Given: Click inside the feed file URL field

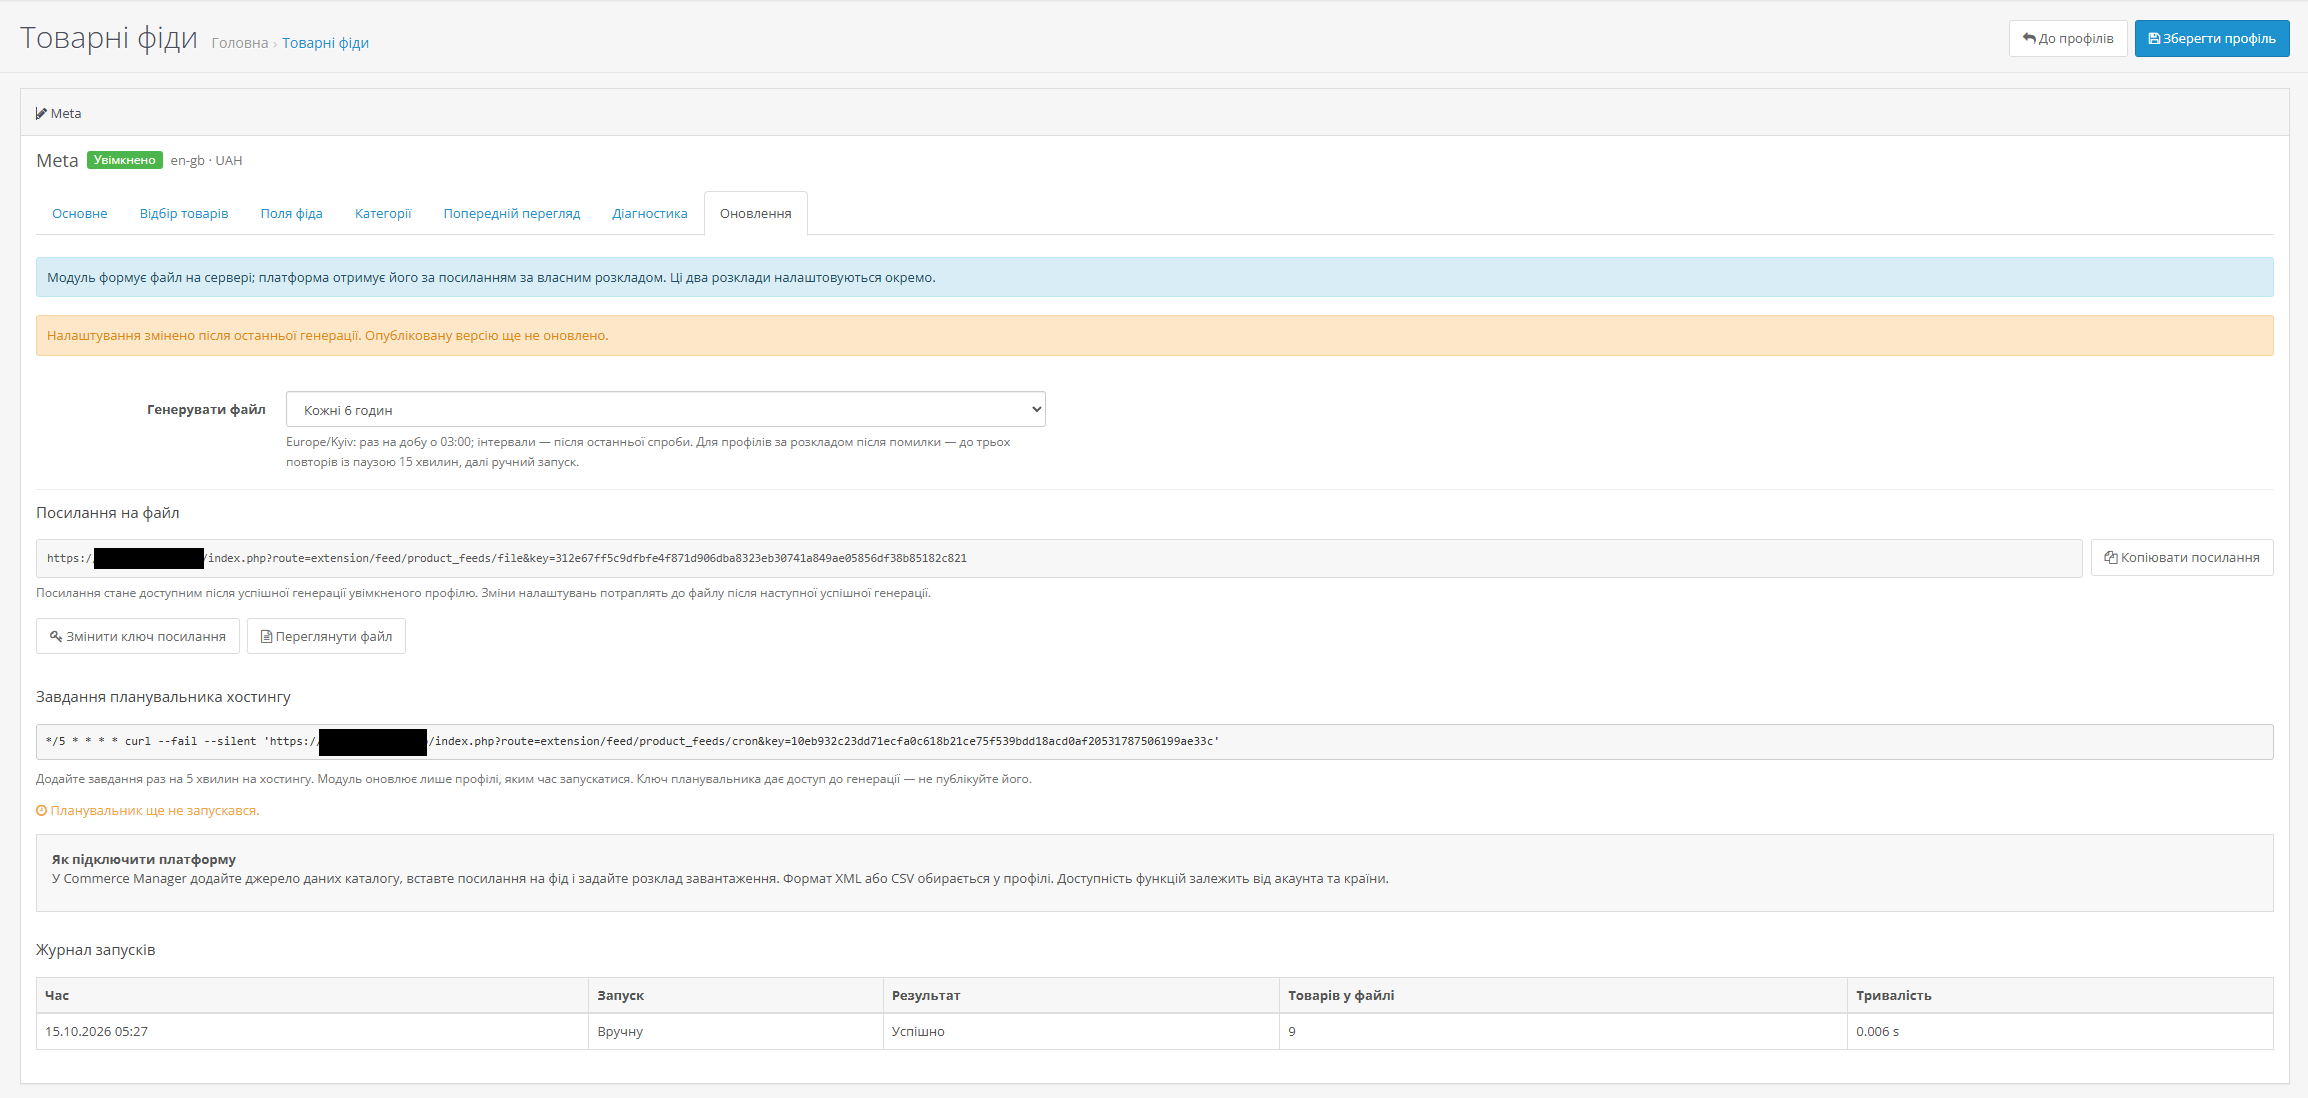Looking at the screenshot, I should (1059, 558).
